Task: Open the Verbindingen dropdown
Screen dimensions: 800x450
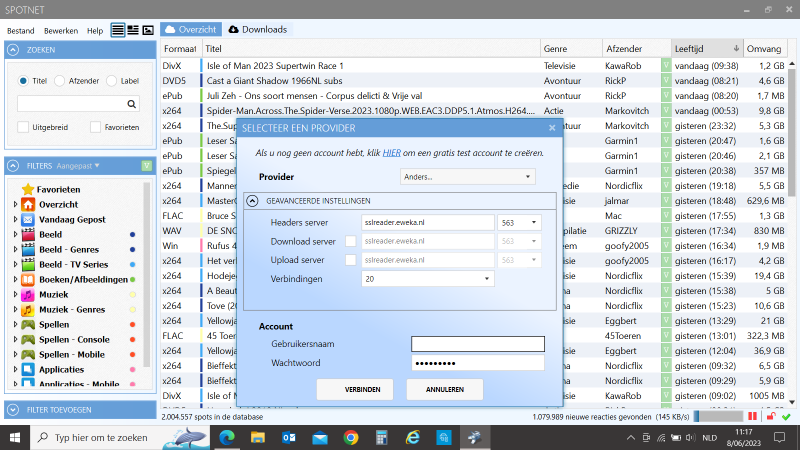Action: point(427,279)
